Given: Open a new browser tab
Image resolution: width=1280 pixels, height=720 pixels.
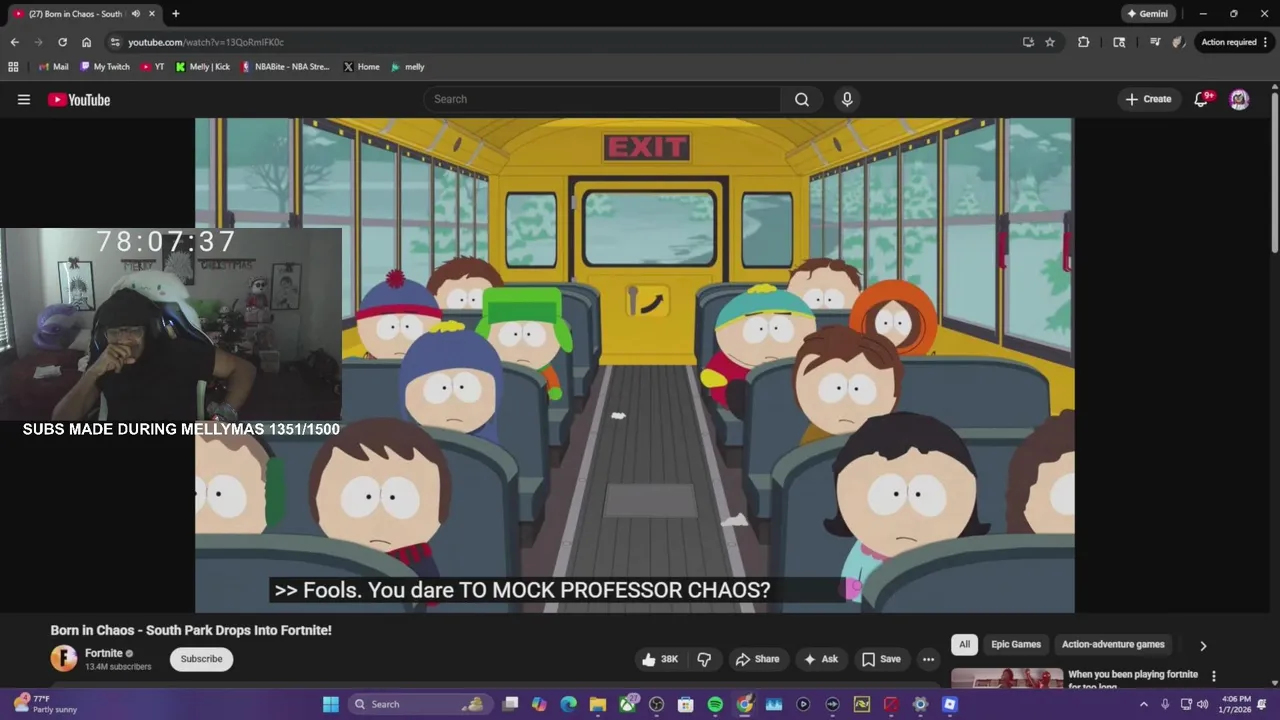Looking at the screenshot, I should (175, 14).
